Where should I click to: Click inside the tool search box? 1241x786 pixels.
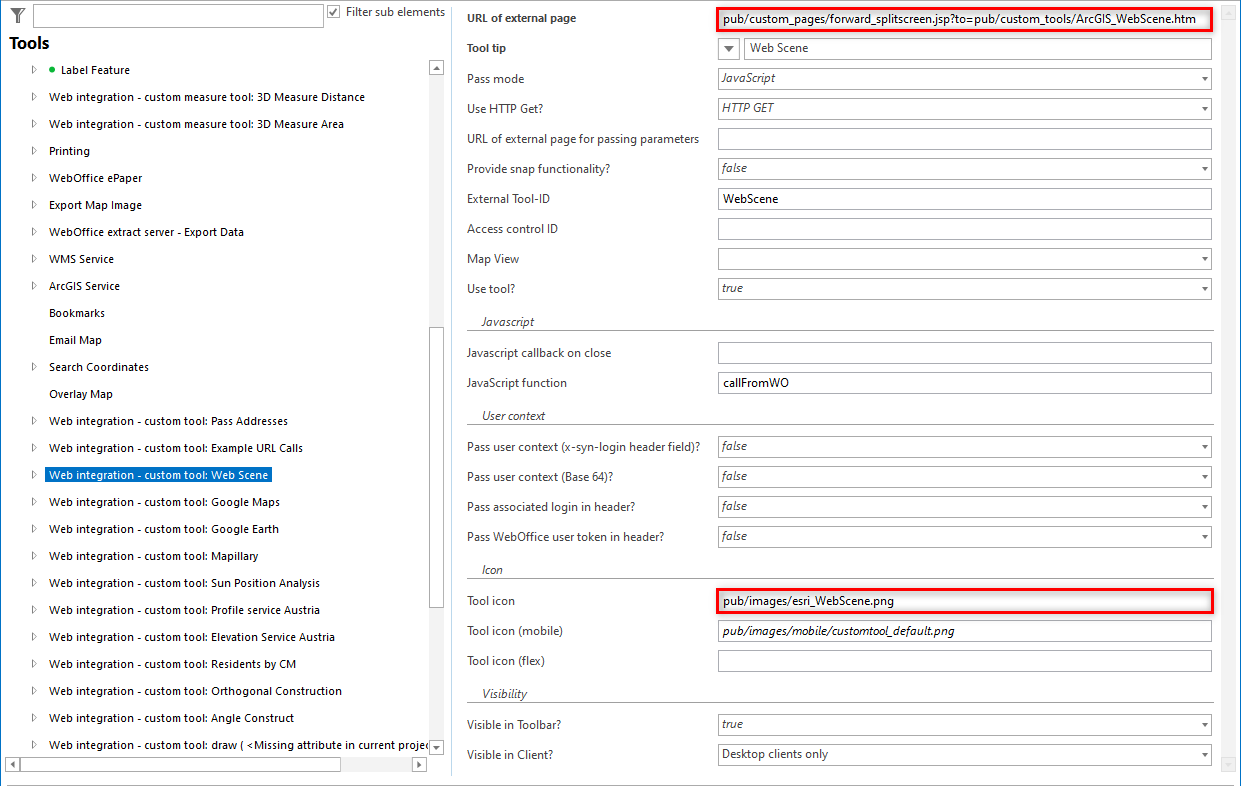(x=178, y=15)
